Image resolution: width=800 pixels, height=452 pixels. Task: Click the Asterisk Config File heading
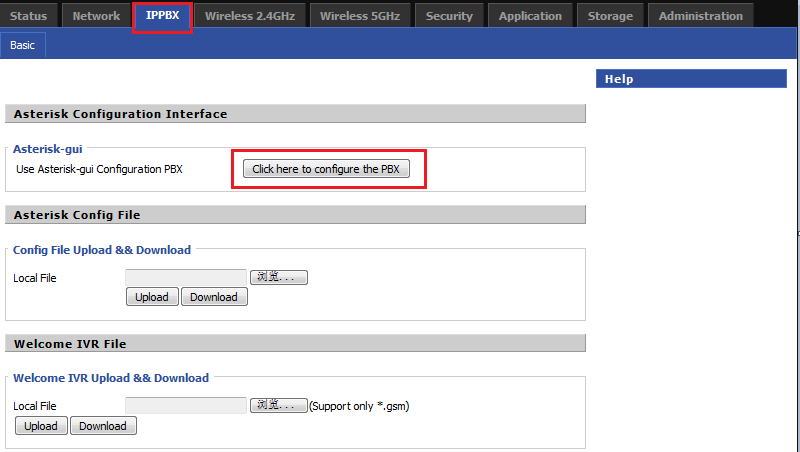pyautogui.click(x=295, y=215)
